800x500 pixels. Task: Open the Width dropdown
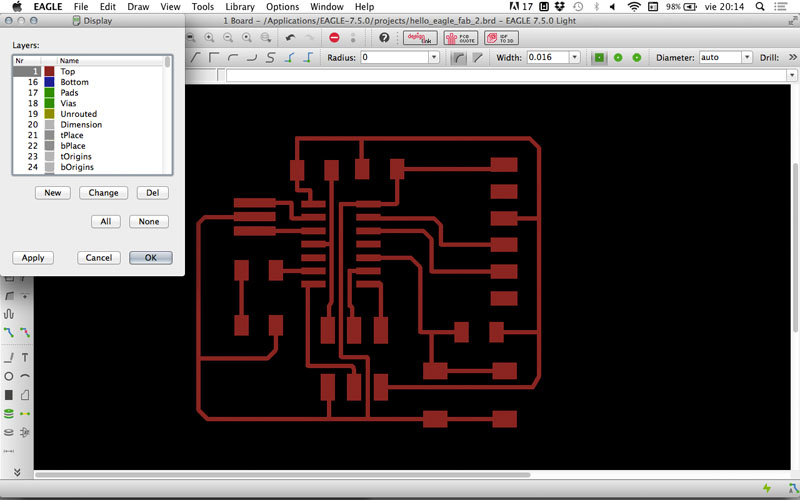(574, 58)
